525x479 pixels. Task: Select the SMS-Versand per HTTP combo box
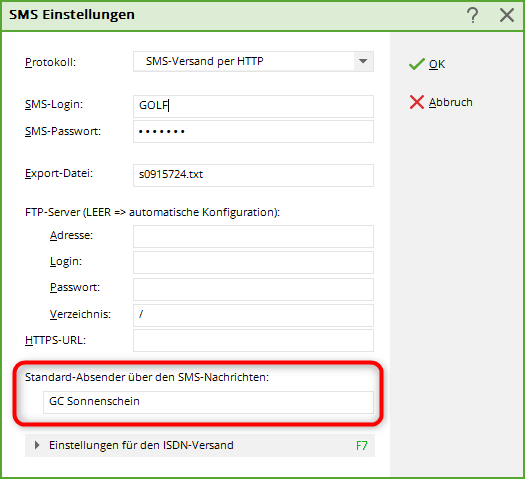pos(253,61)
